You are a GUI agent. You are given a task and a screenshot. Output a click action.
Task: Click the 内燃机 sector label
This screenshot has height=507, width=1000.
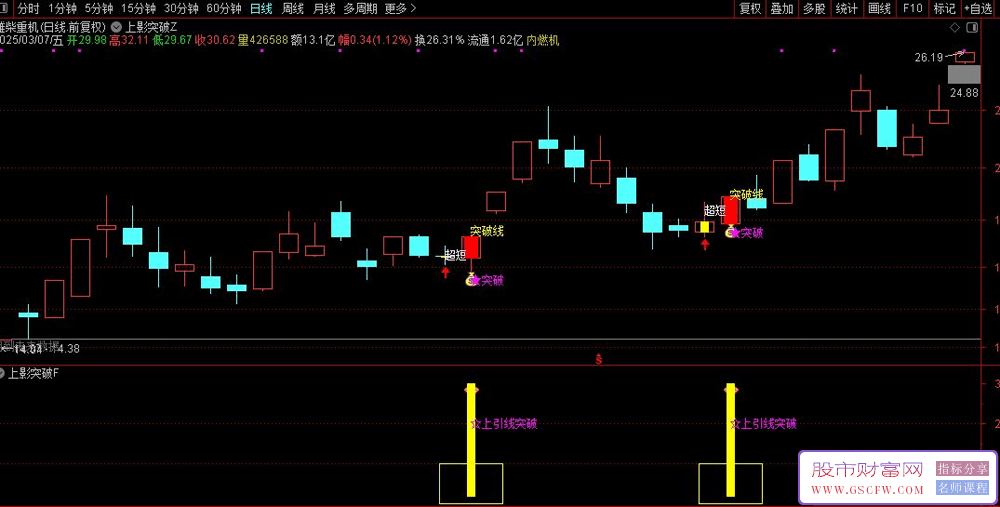[x=543, y=40]
